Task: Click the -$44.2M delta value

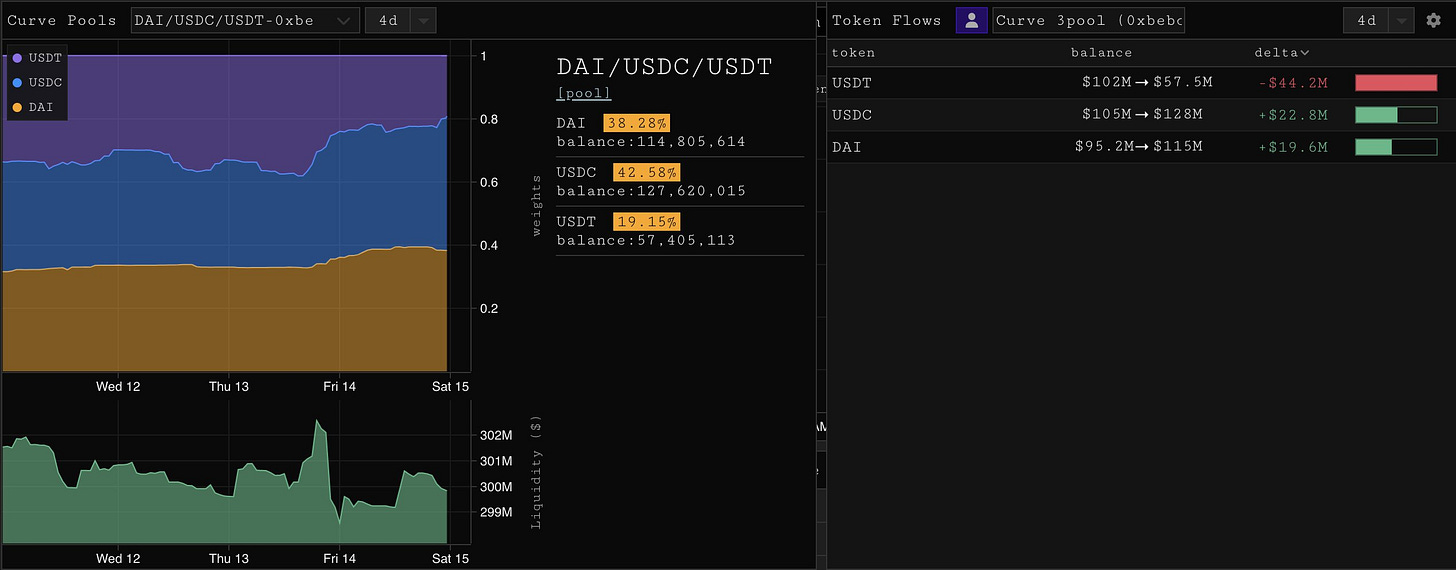Action: pos(1293,84)
